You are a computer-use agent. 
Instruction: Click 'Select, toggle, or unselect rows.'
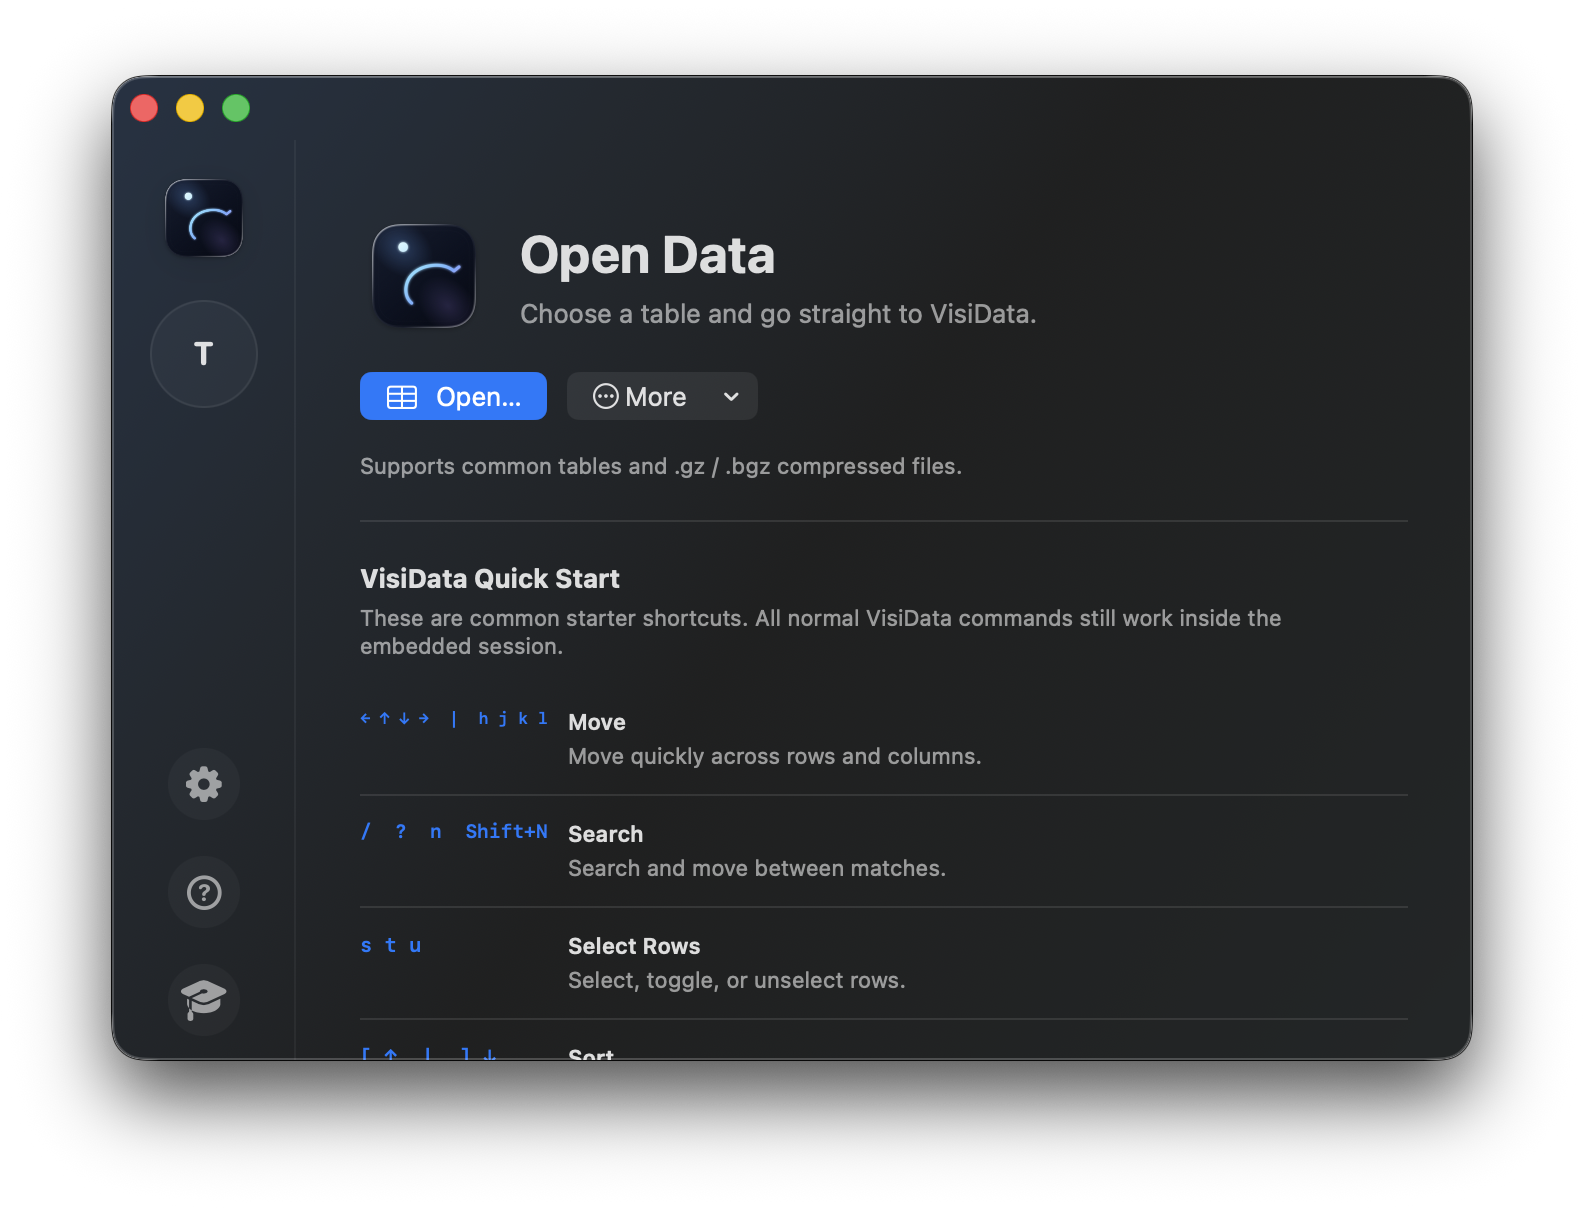(x=737, y=980)
